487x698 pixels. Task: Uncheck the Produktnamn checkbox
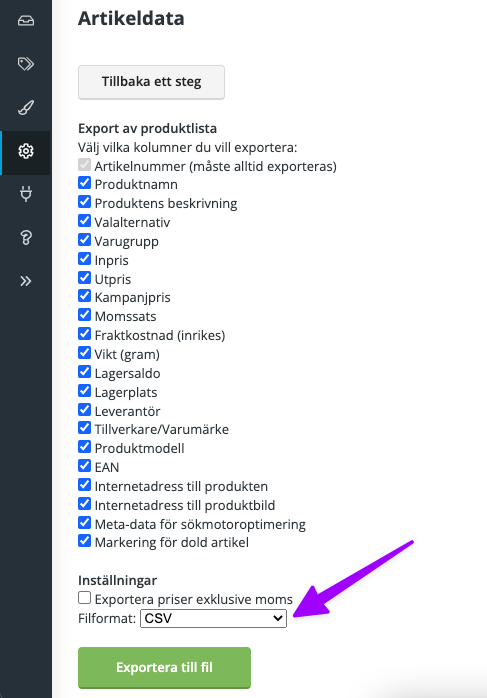84,183
